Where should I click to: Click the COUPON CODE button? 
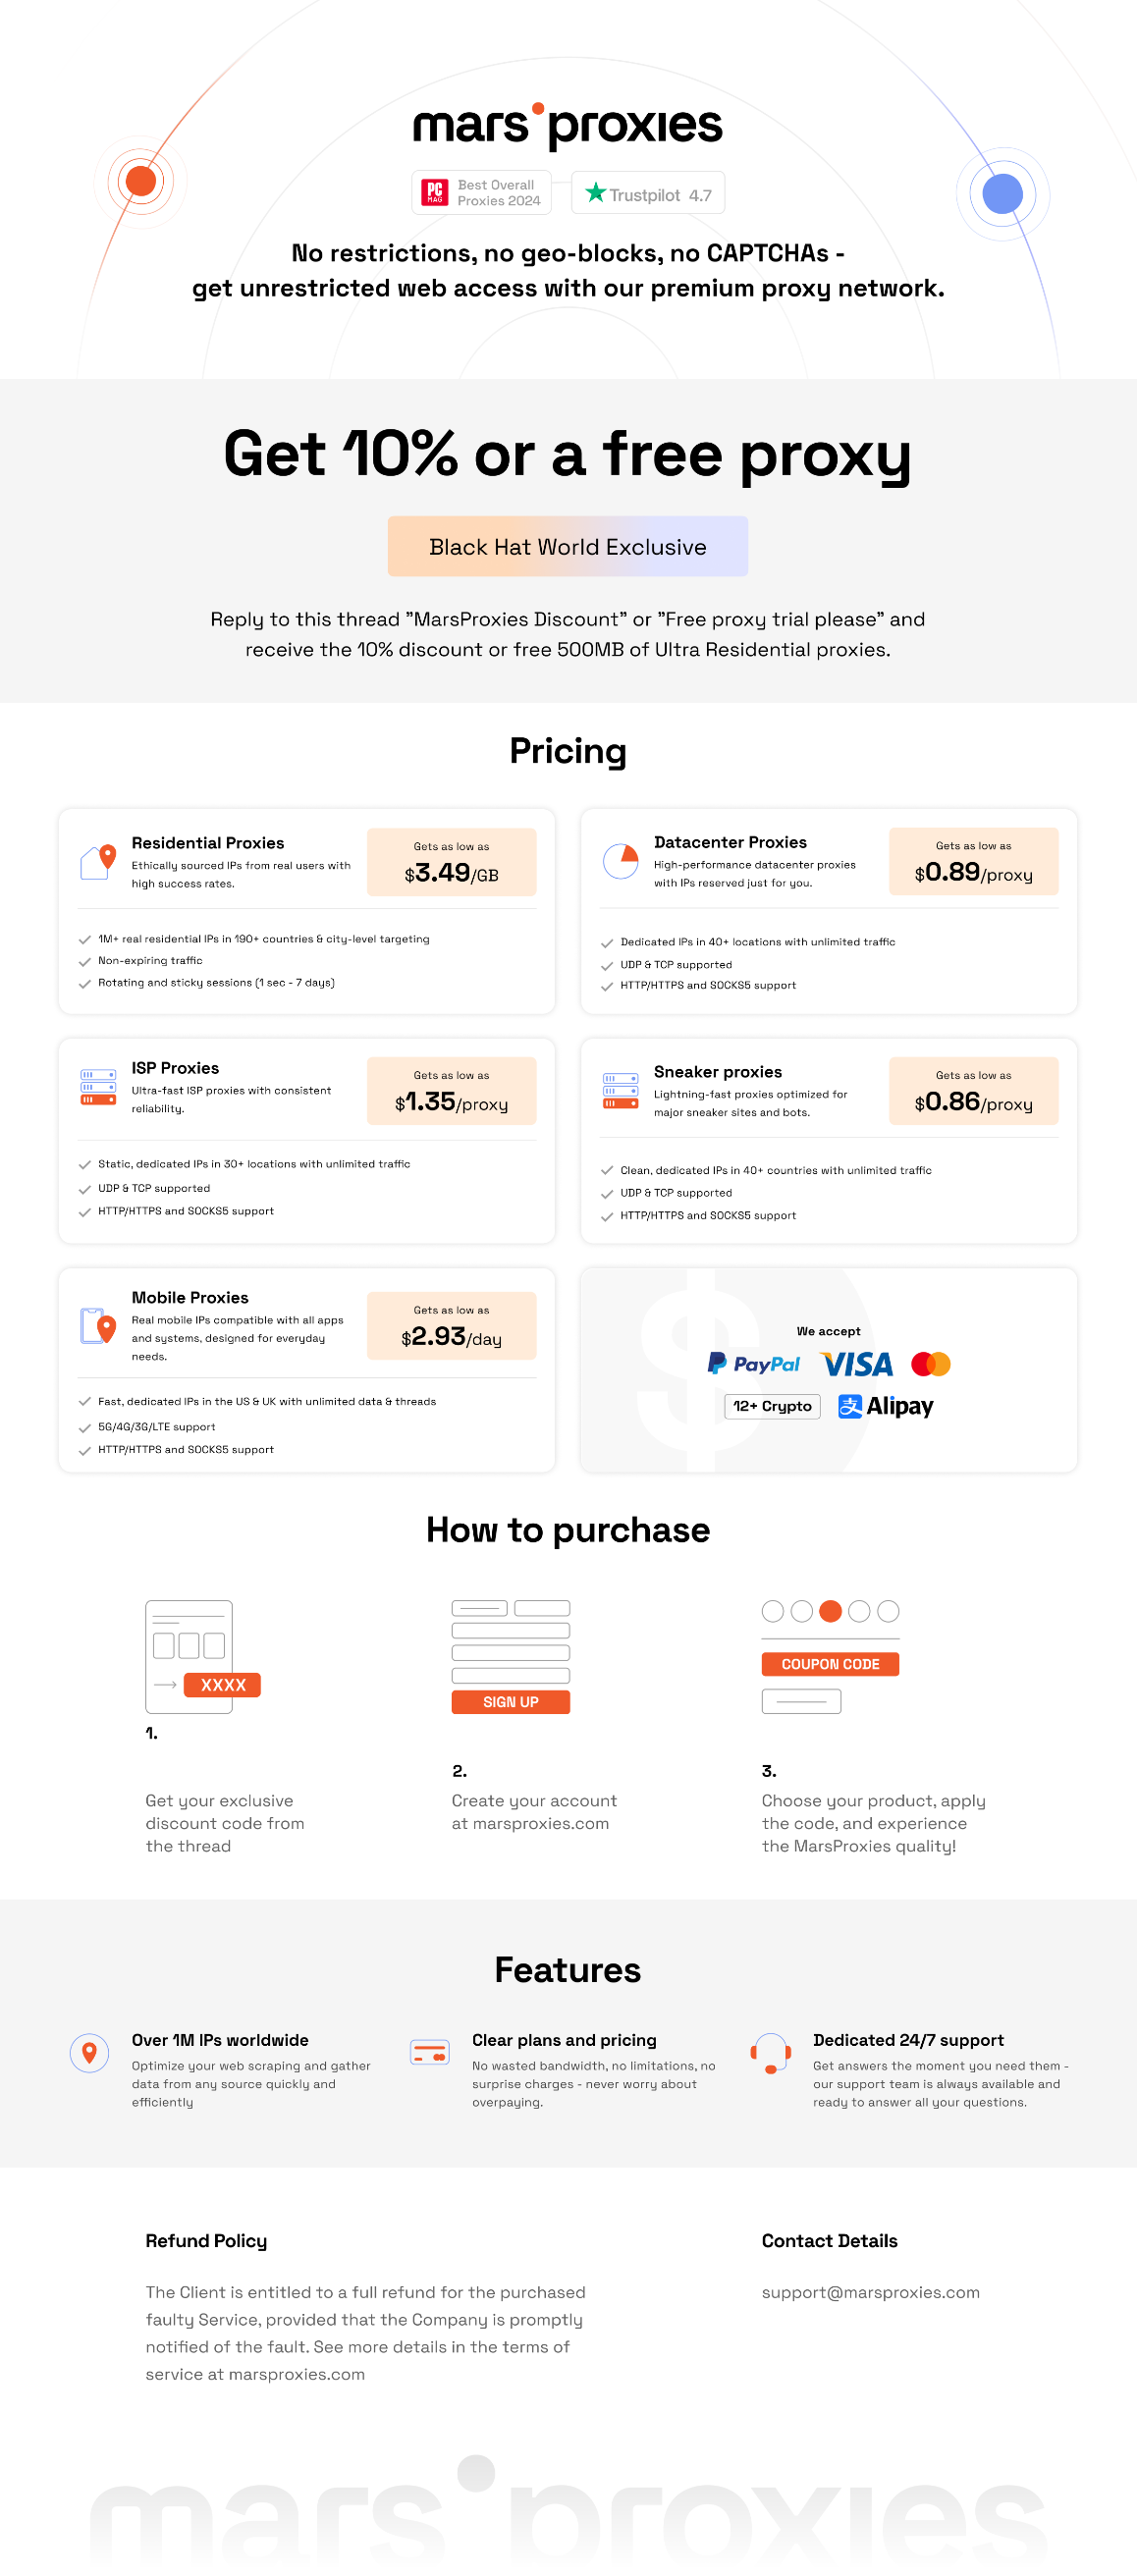[830, 1664]
